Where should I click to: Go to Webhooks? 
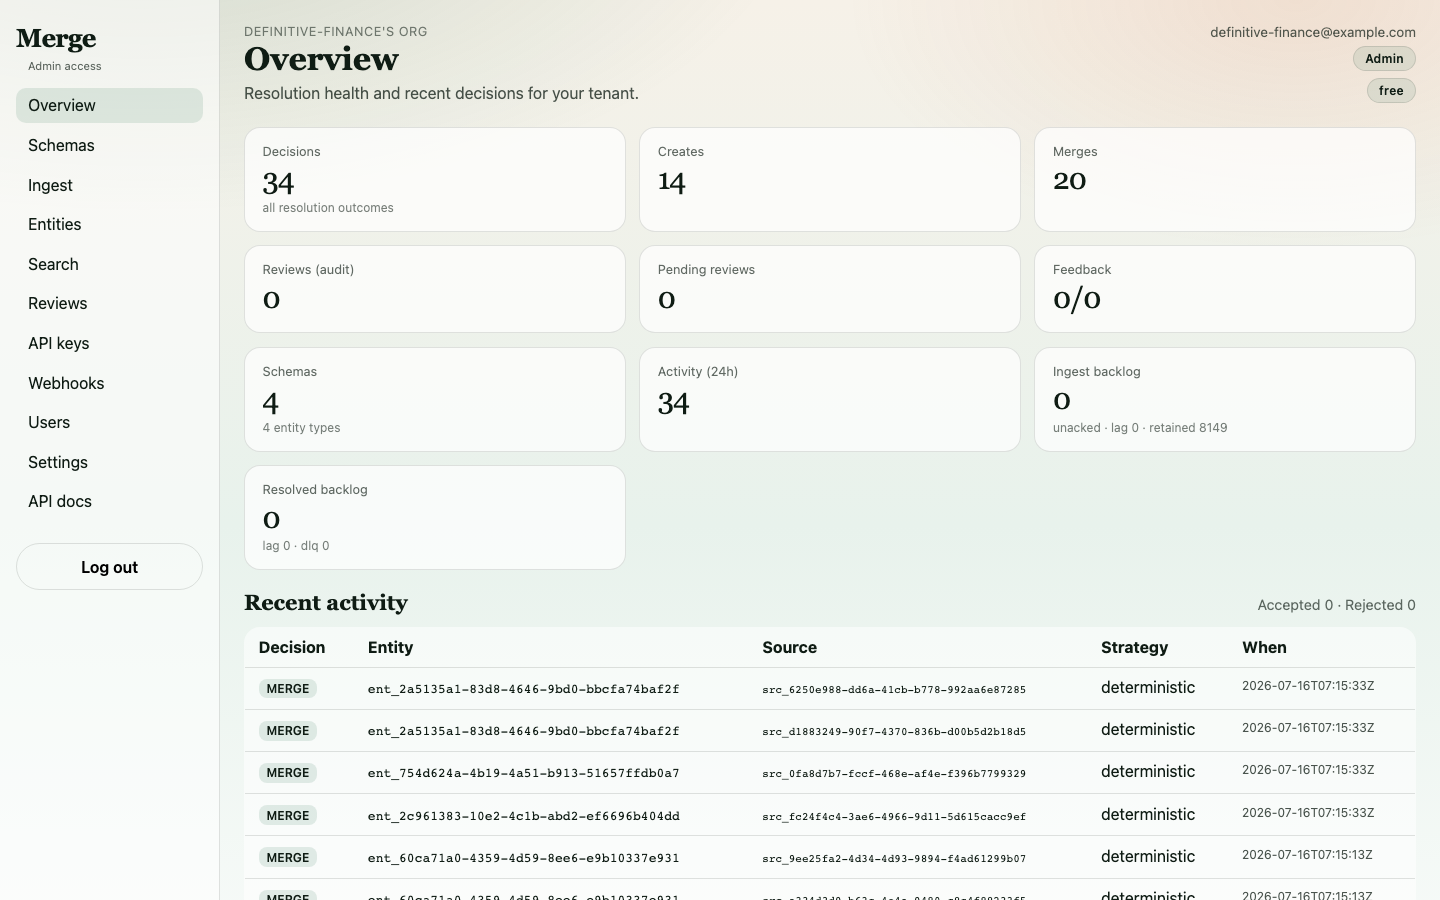tap(109, 383)
